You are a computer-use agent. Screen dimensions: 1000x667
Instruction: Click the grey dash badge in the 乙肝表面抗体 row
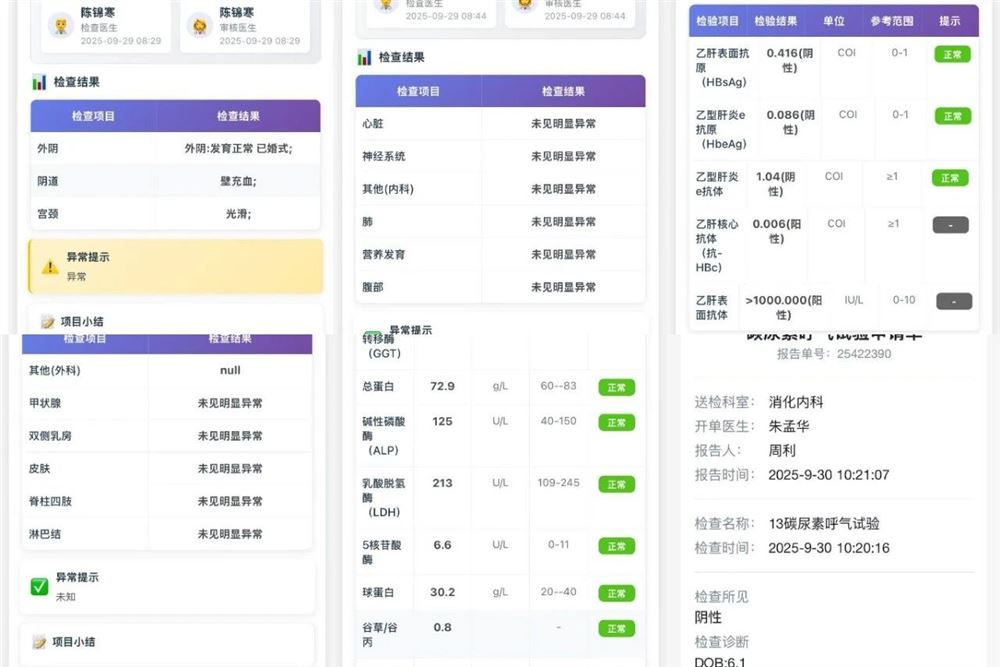[x=954, y=301]
